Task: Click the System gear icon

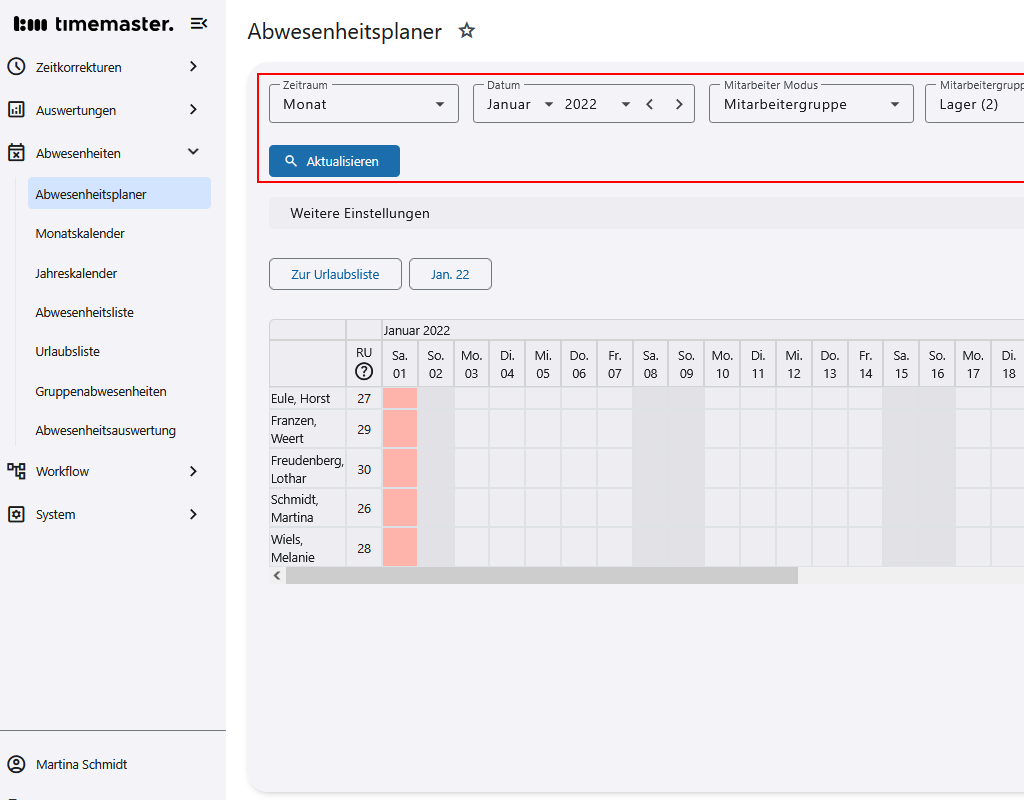Action: [x=16, y=514]
